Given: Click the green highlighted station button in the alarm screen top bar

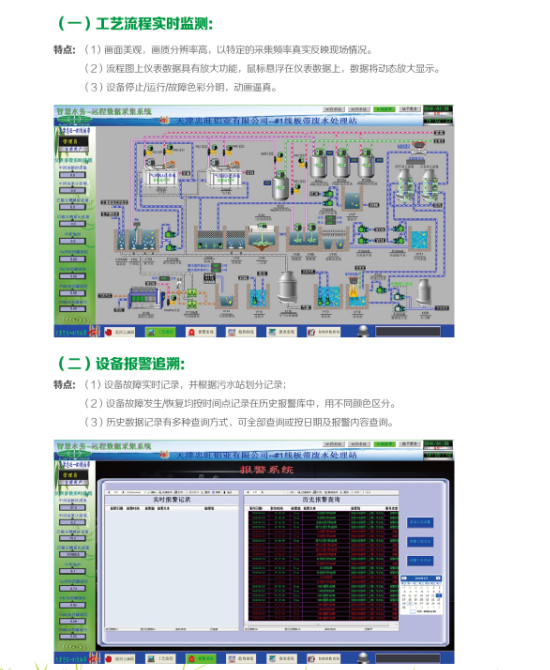Looking at the screenshot, I should pos(384,444).
